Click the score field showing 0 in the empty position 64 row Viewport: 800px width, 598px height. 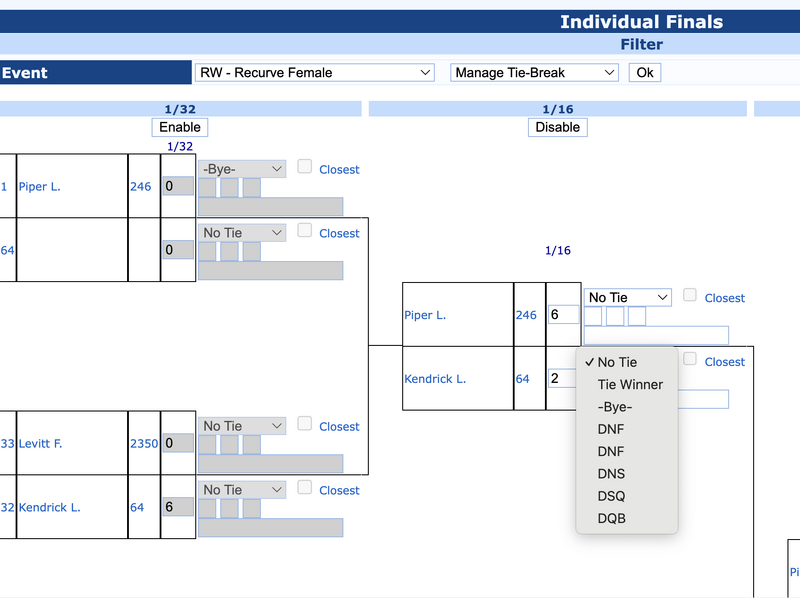(178, 250)
